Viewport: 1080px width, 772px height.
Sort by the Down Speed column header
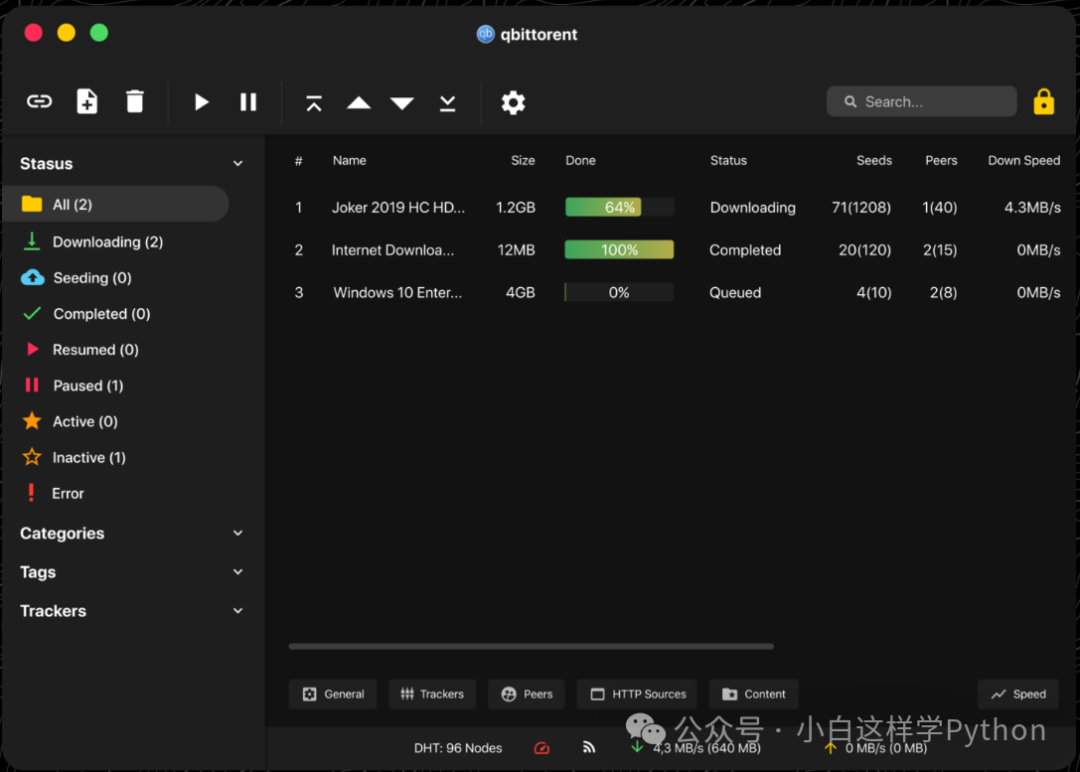click(1024, 160)
